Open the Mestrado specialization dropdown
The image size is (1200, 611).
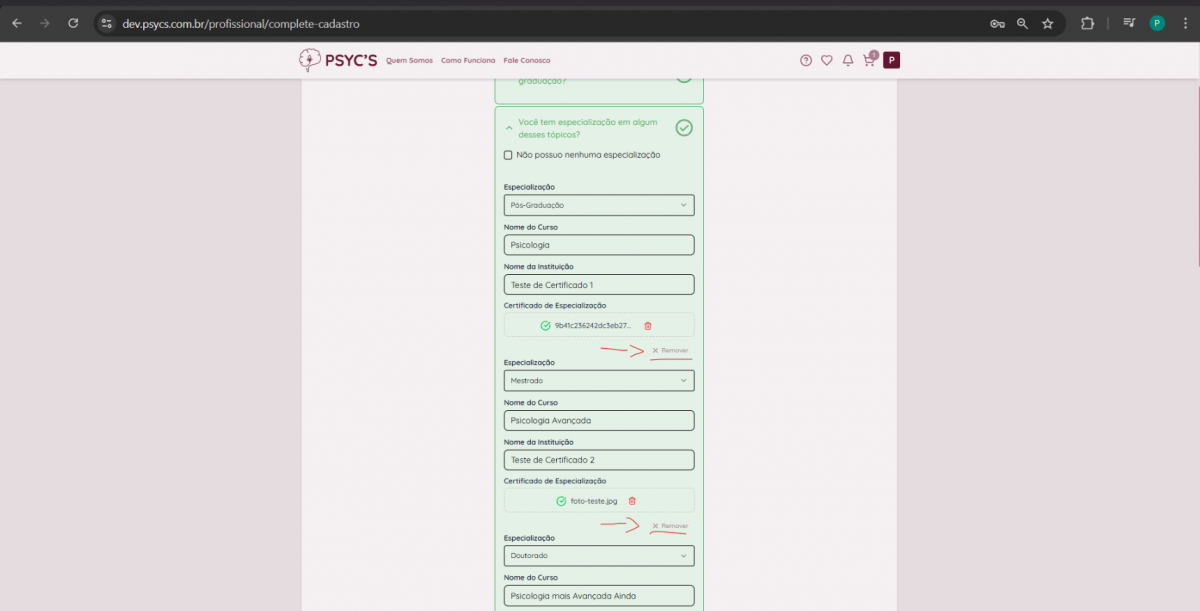(599, 381)
